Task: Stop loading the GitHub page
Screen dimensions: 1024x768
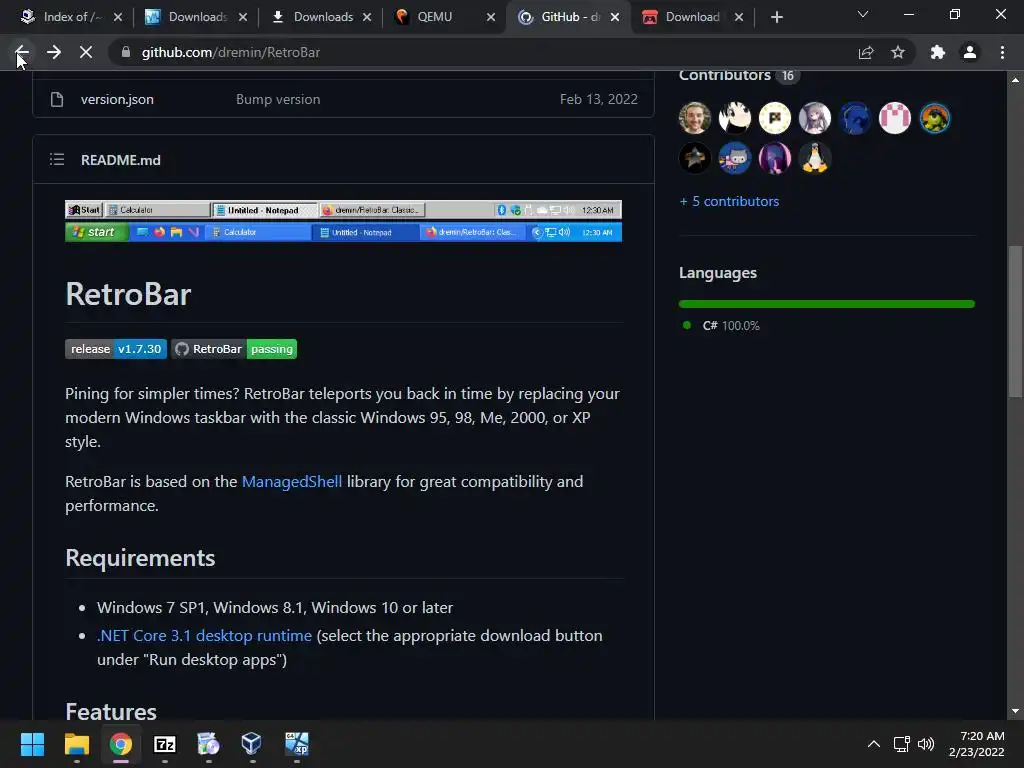Action: coord(86,52)
